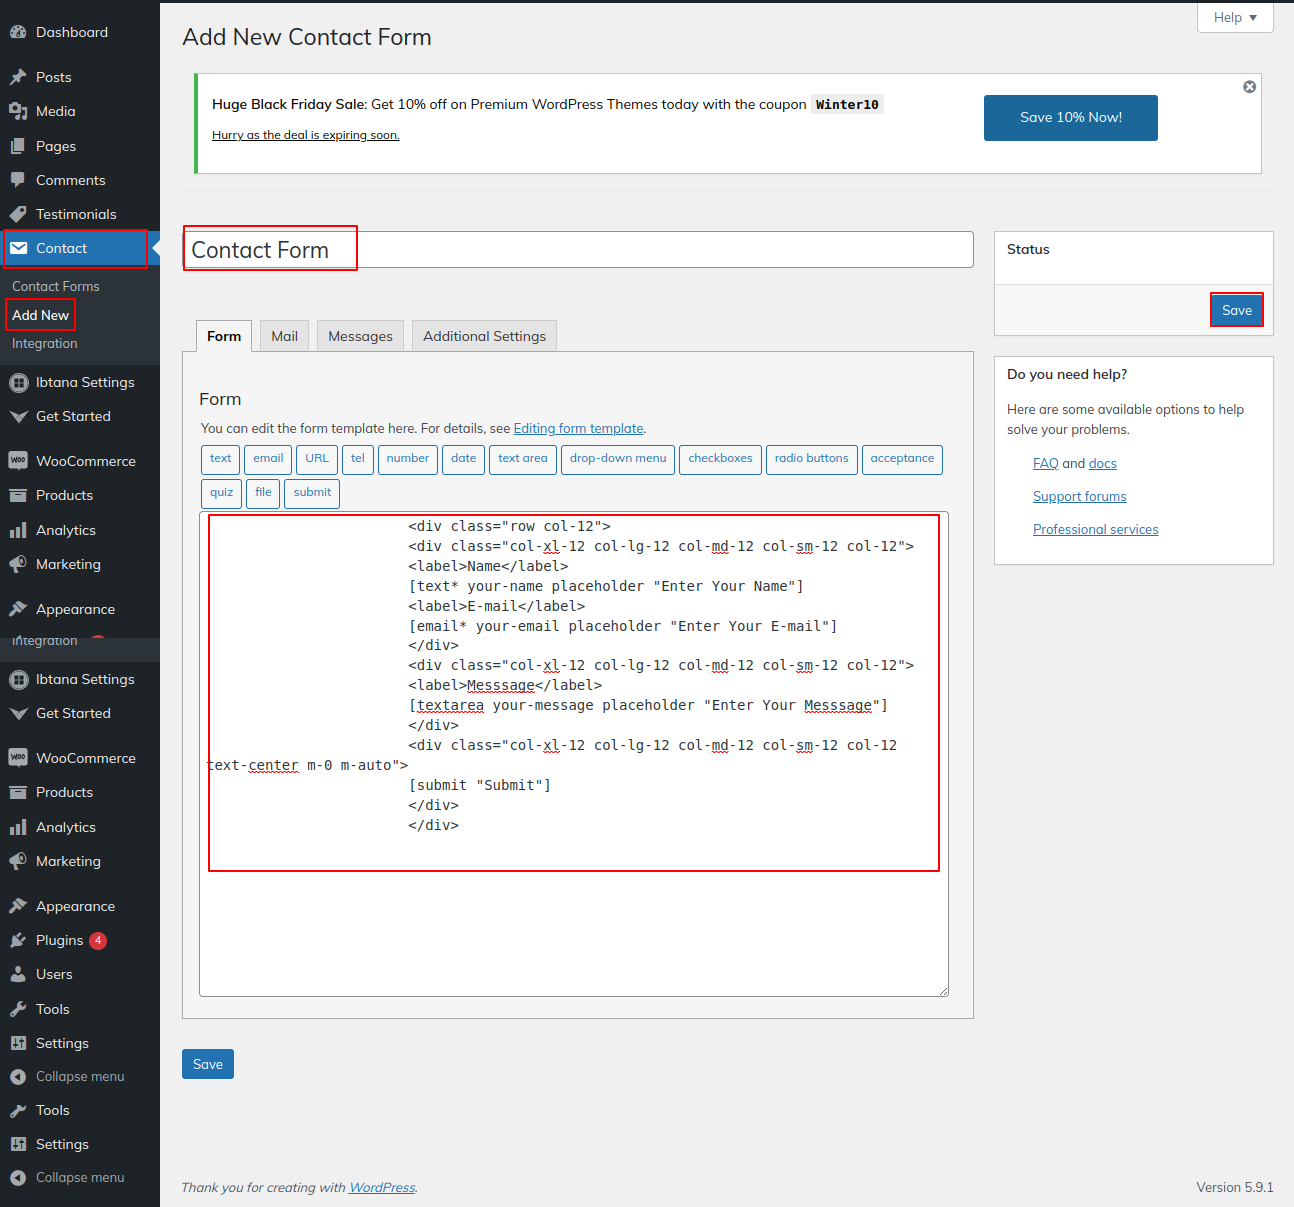1294x1207 pixels.
Task: Click the Plugins plug icon
Action: coord(18,940)
